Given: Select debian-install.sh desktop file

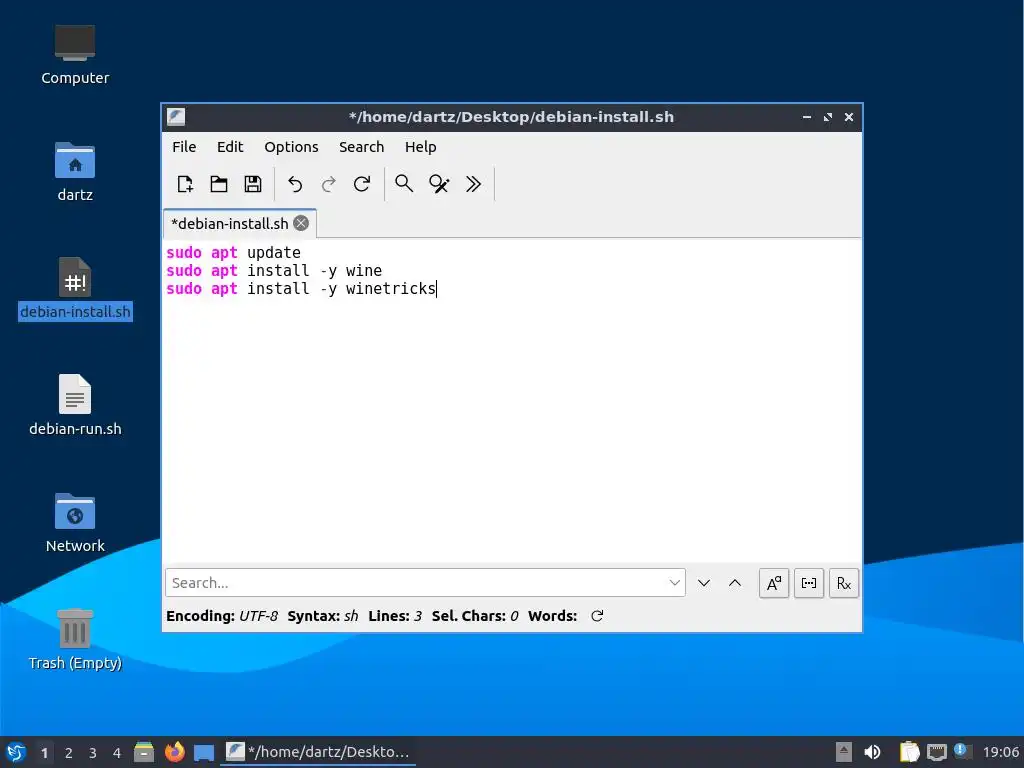Looking at the screenshot, I should pyautogui.click(x=75, y=288).
